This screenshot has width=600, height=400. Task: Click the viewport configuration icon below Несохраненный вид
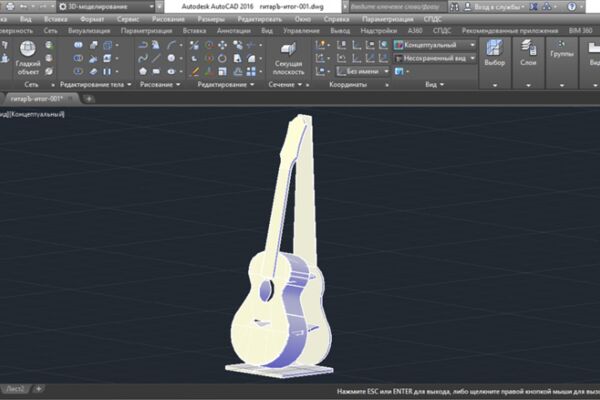click(x=399, y=71)
